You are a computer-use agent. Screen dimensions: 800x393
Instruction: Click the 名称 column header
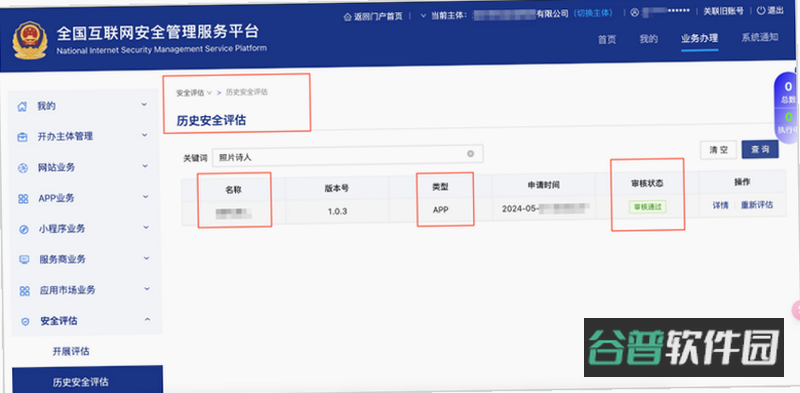pos(233,189)
